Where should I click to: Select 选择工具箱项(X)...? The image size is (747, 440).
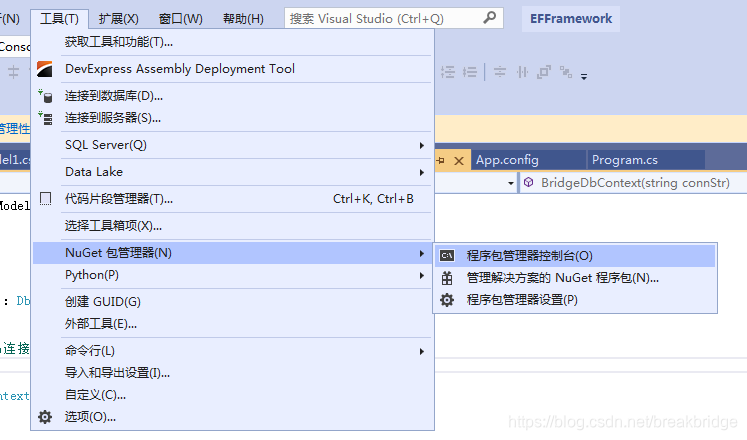pyautogui.click(x=233, y=226)
